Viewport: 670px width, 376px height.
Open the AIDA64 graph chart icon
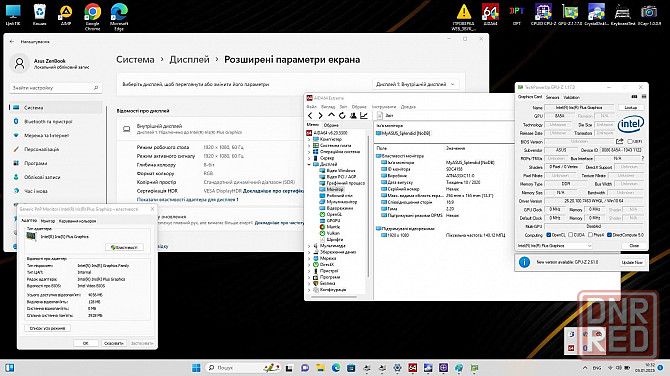tap(364, 116)
